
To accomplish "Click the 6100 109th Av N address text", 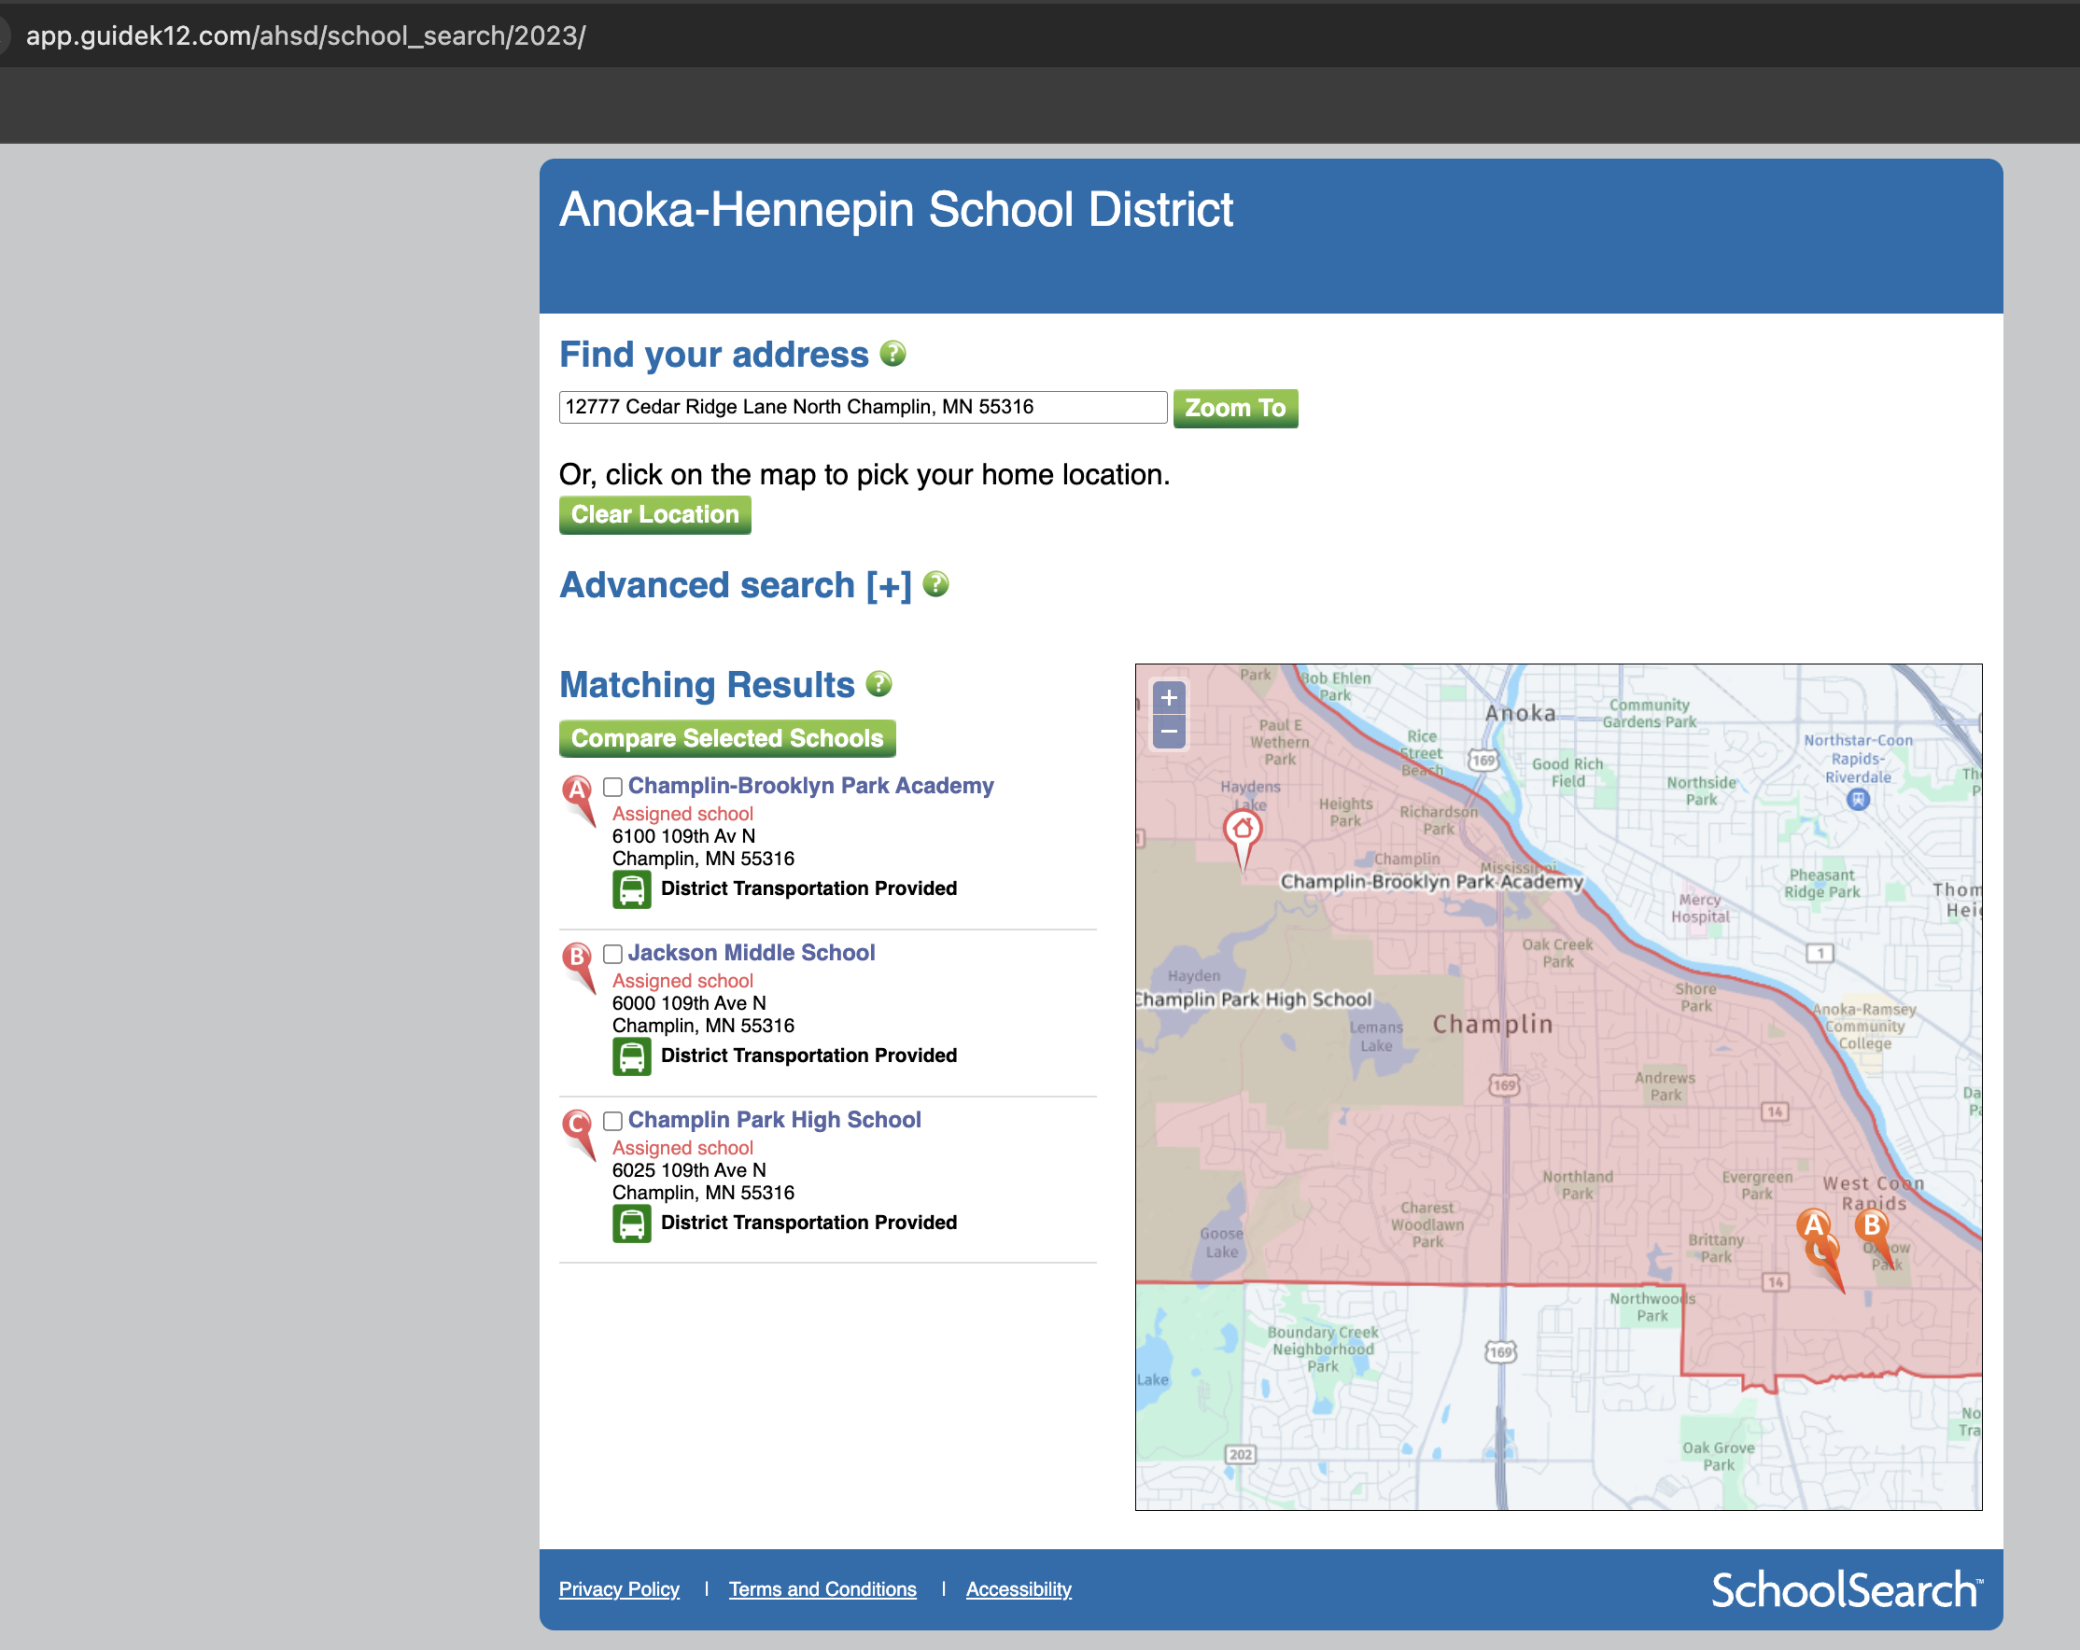I will tap(684, 836).
